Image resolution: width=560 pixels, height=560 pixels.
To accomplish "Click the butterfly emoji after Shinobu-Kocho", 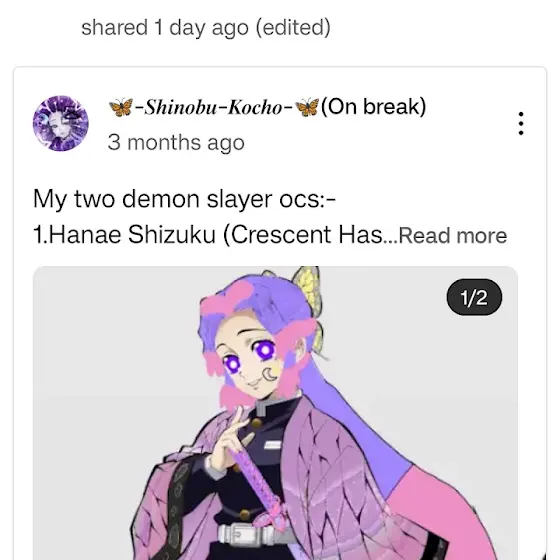I will pos(307,107).
